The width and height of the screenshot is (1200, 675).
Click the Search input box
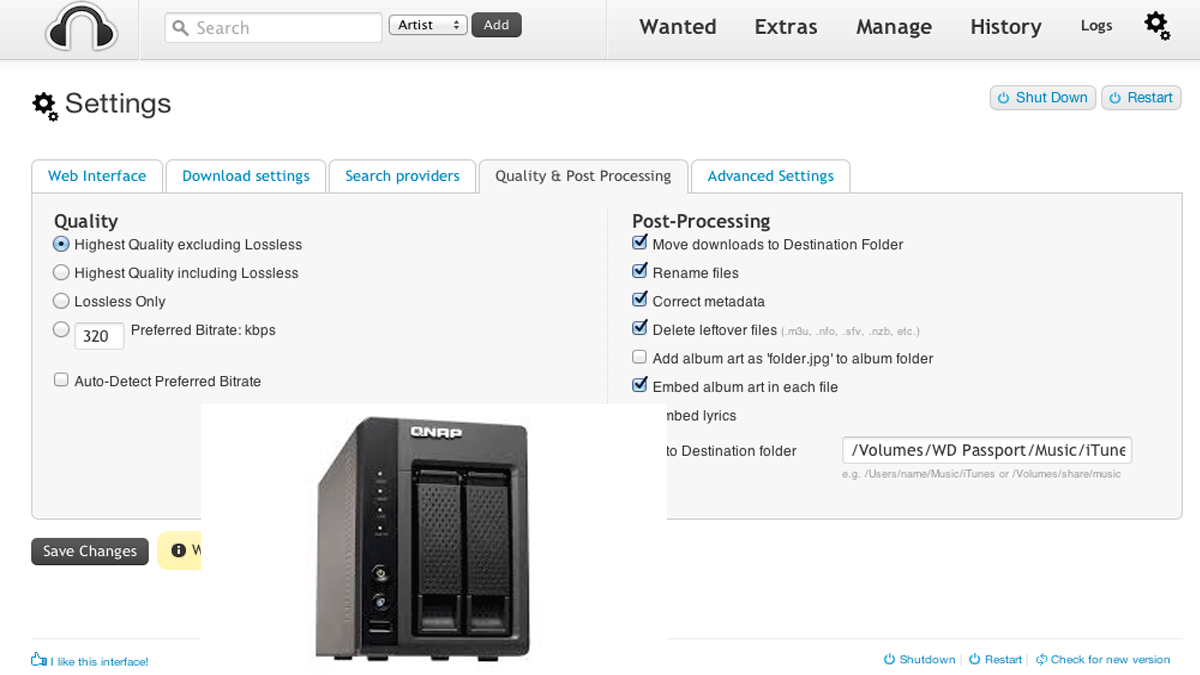click(273, 28)
